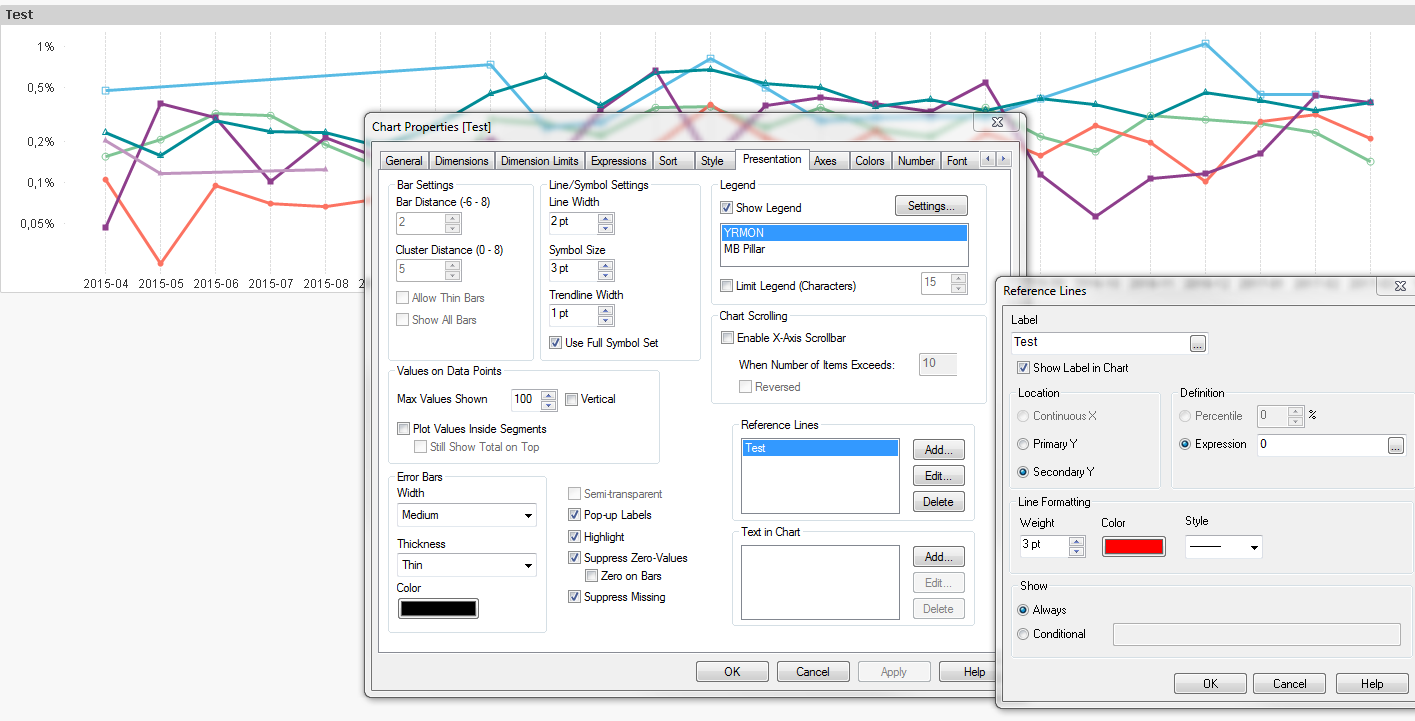Change the red reference line color swatch
1415x721 pixels.
[x=1134, y=547]
